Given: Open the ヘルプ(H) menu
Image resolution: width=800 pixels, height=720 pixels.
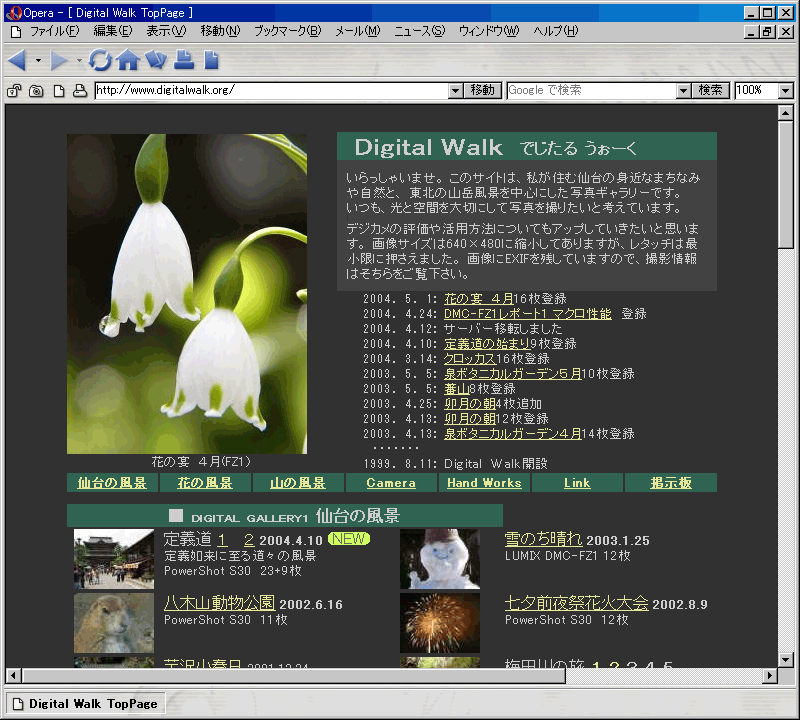Looking at the screenshot, I should pyautogui.click(x=556, y=31).
